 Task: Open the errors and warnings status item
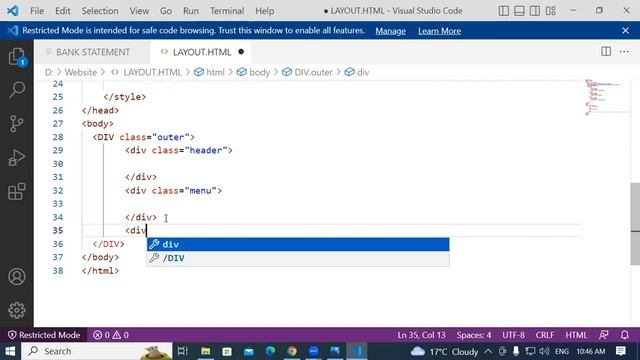click(111, 335)
